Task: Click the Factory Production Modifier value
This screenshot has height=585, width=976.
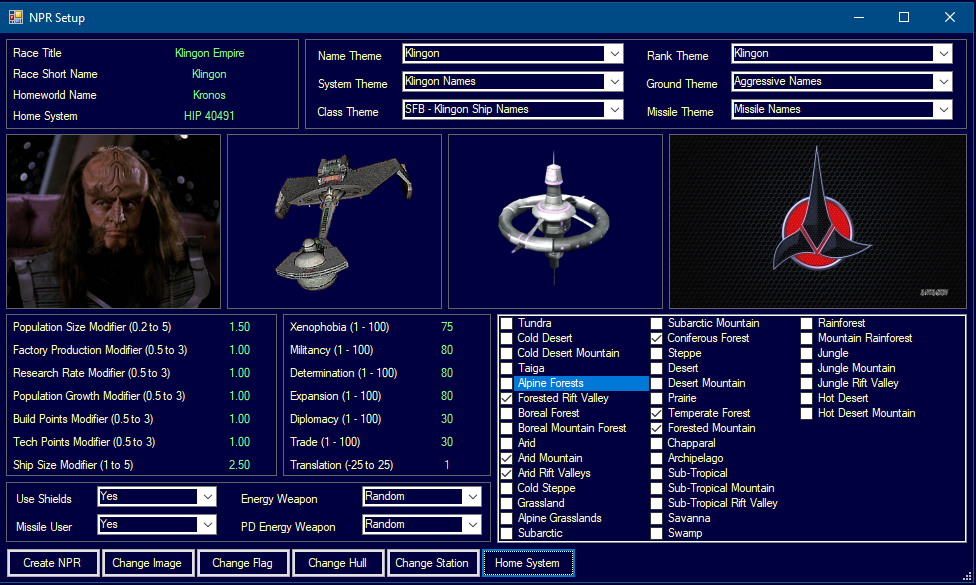Action: point(240,350)
